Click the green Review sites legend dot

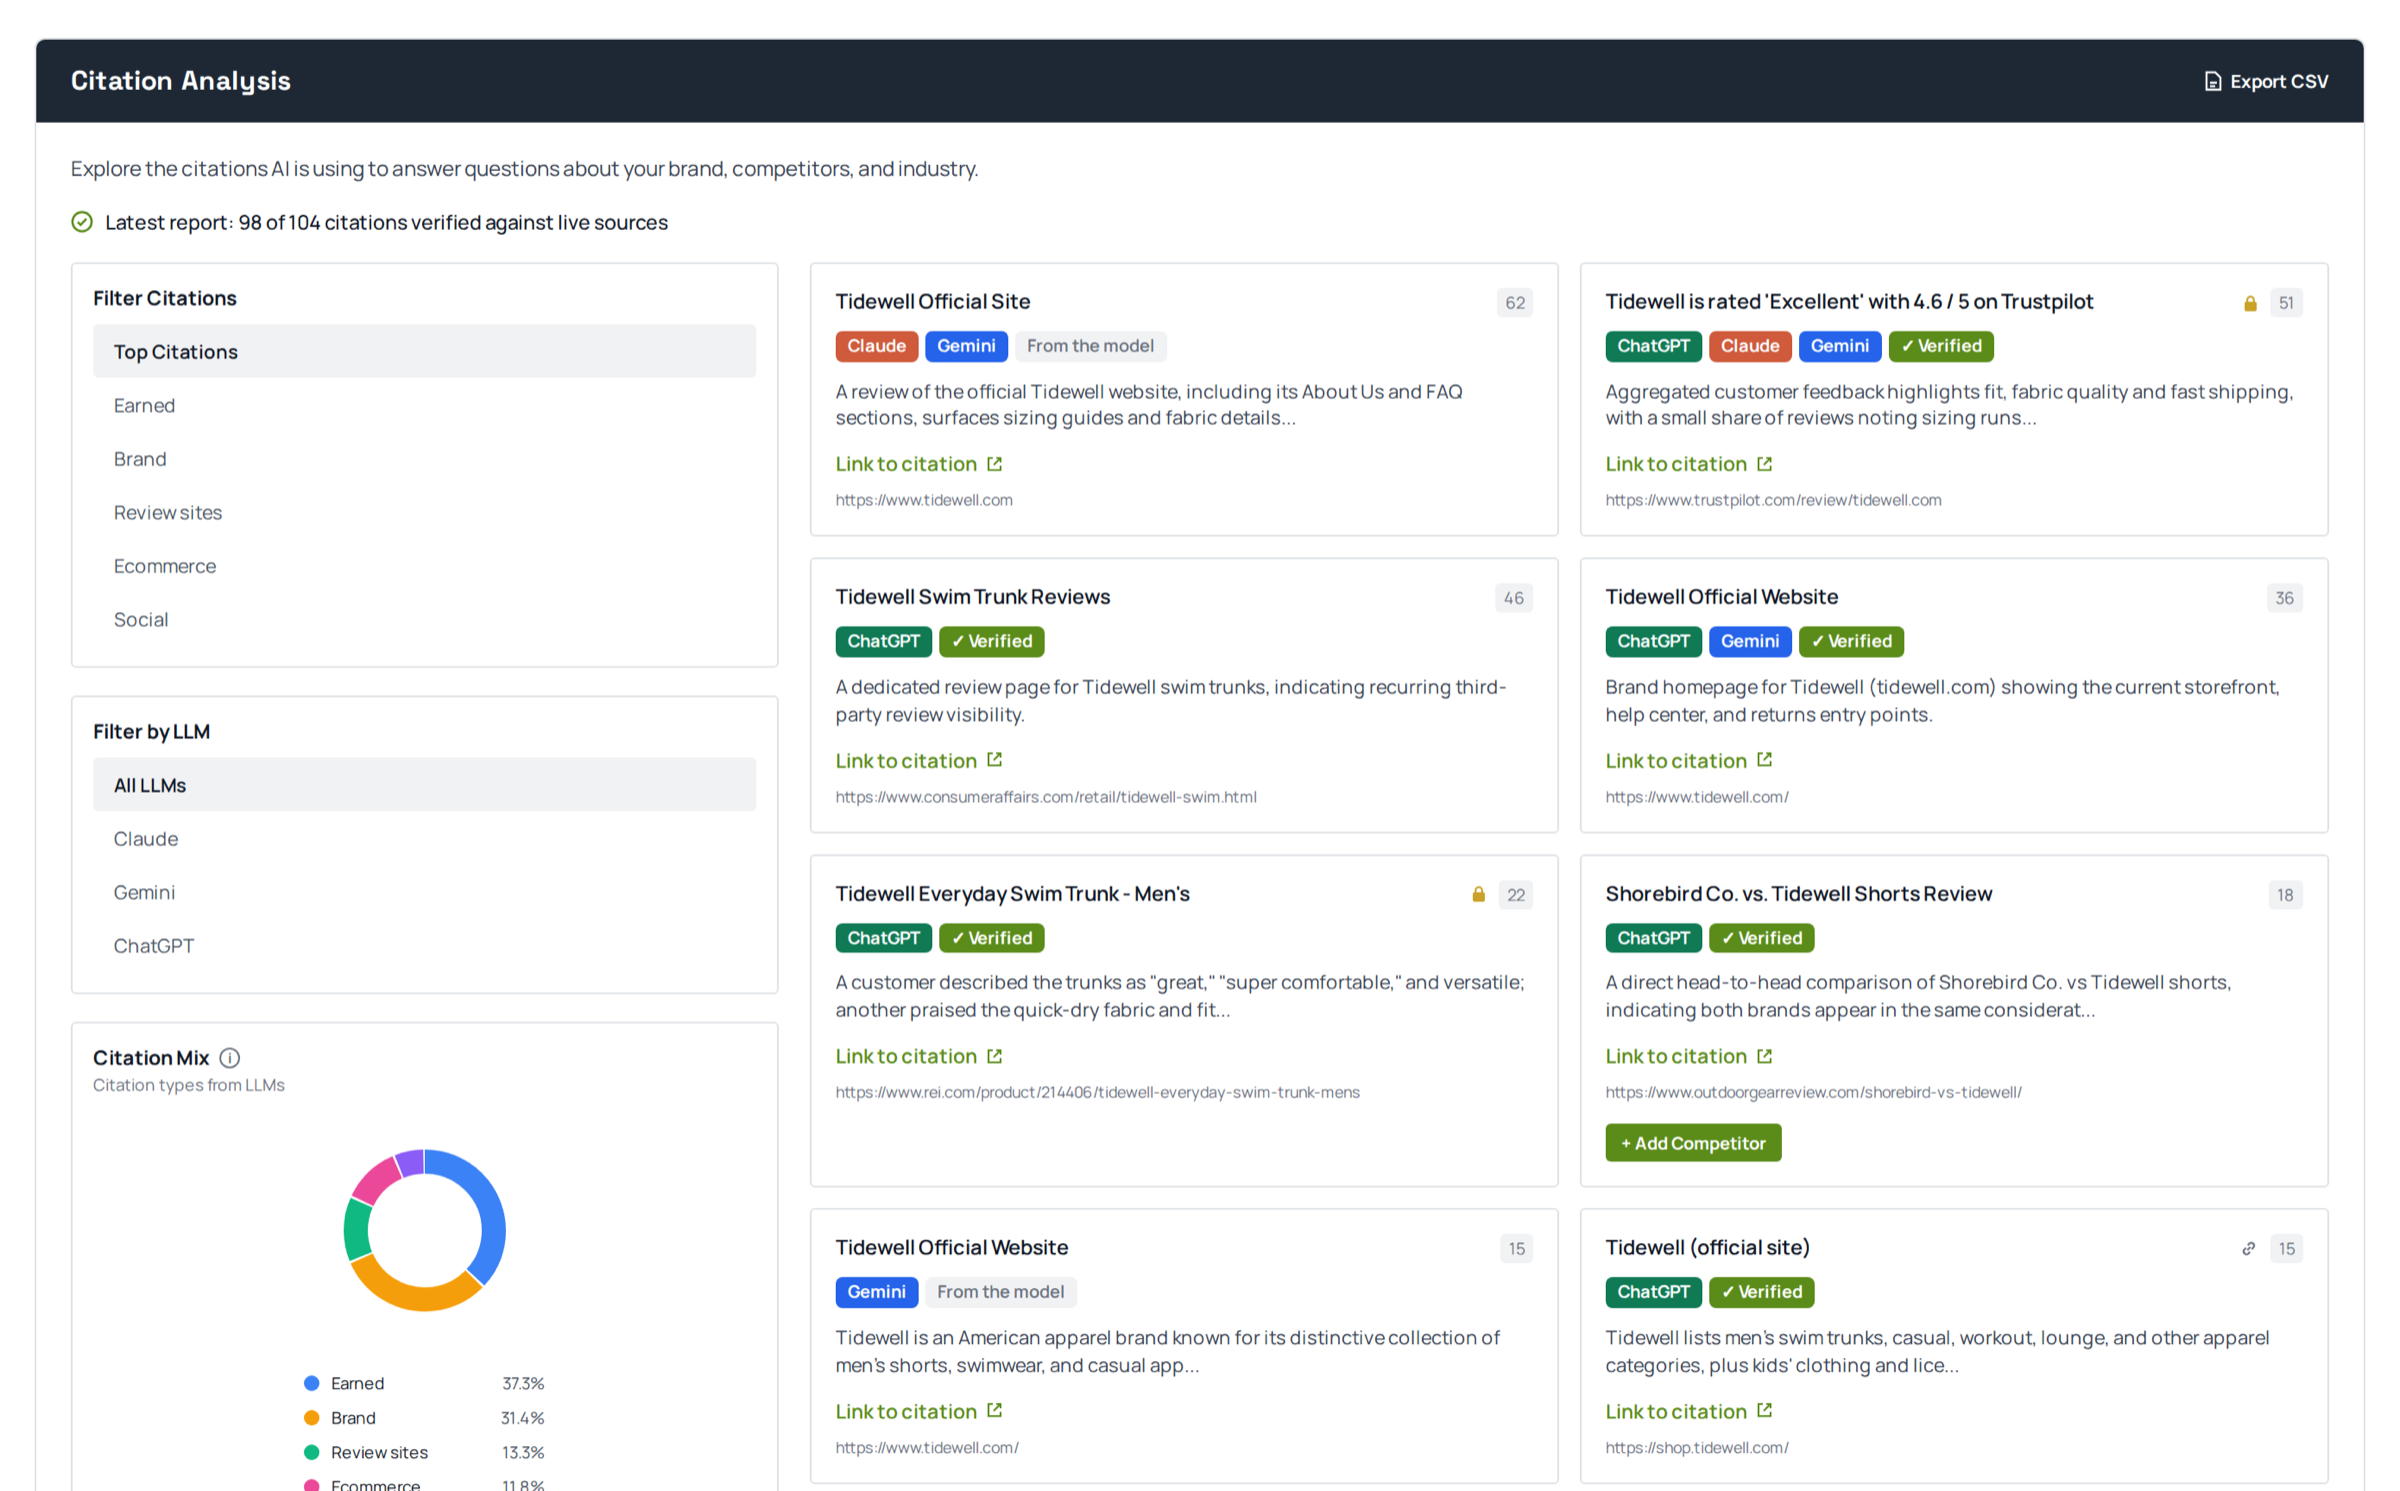[x=311, y=1451]
